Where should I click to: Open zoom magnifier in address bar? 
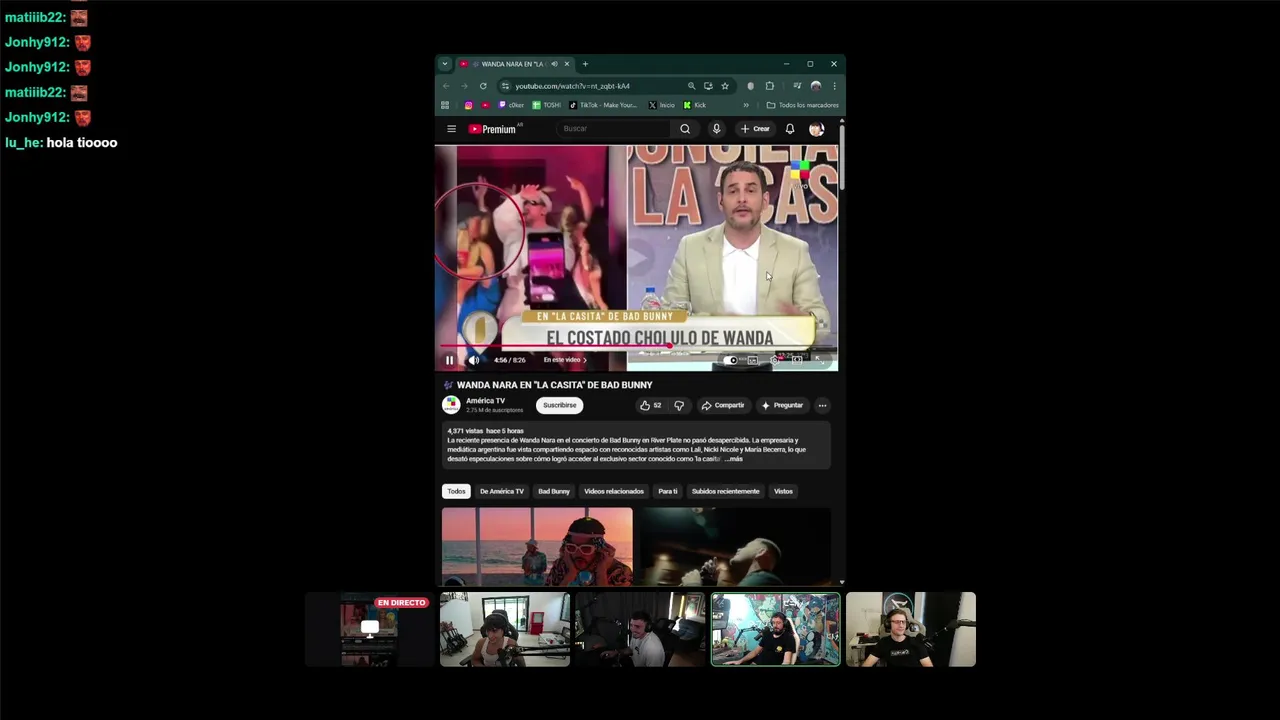click(691, 86)
